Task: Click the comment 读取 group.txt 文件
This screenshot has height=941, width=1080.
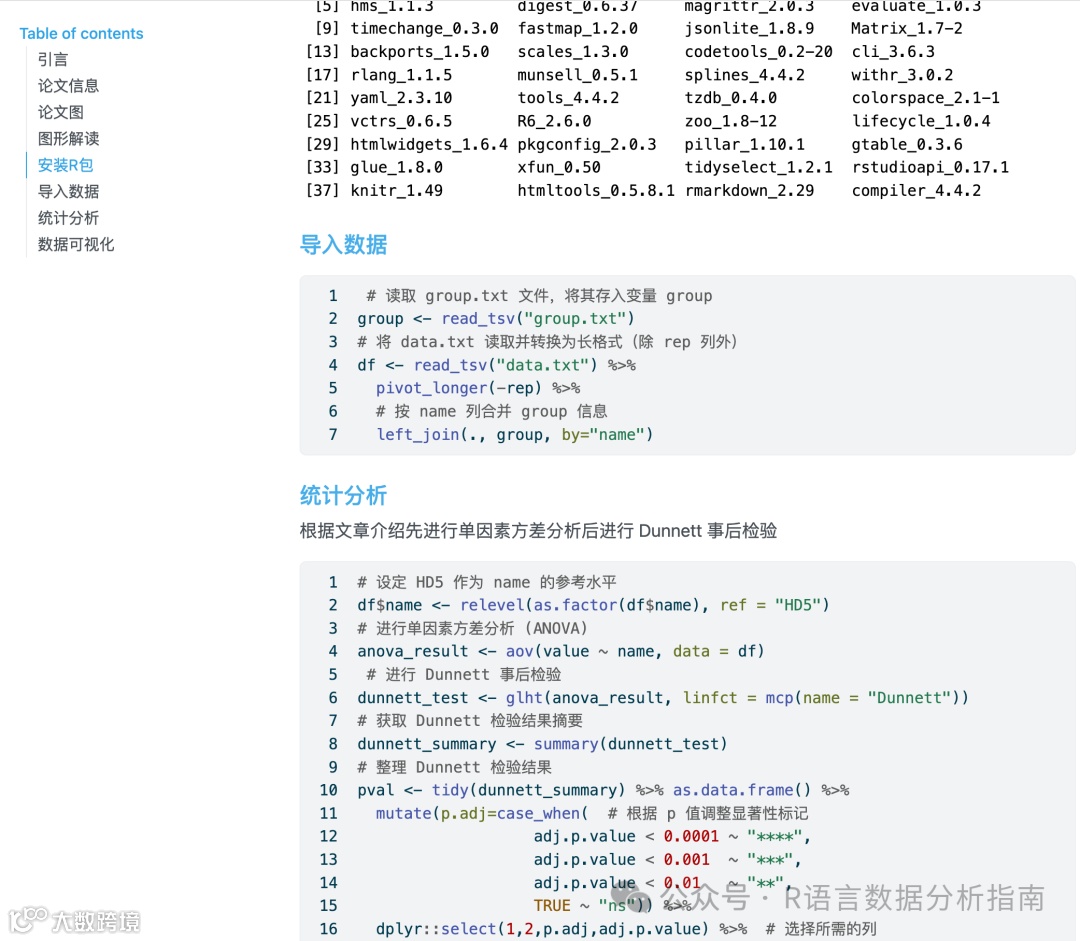Action: coord(539,296)
